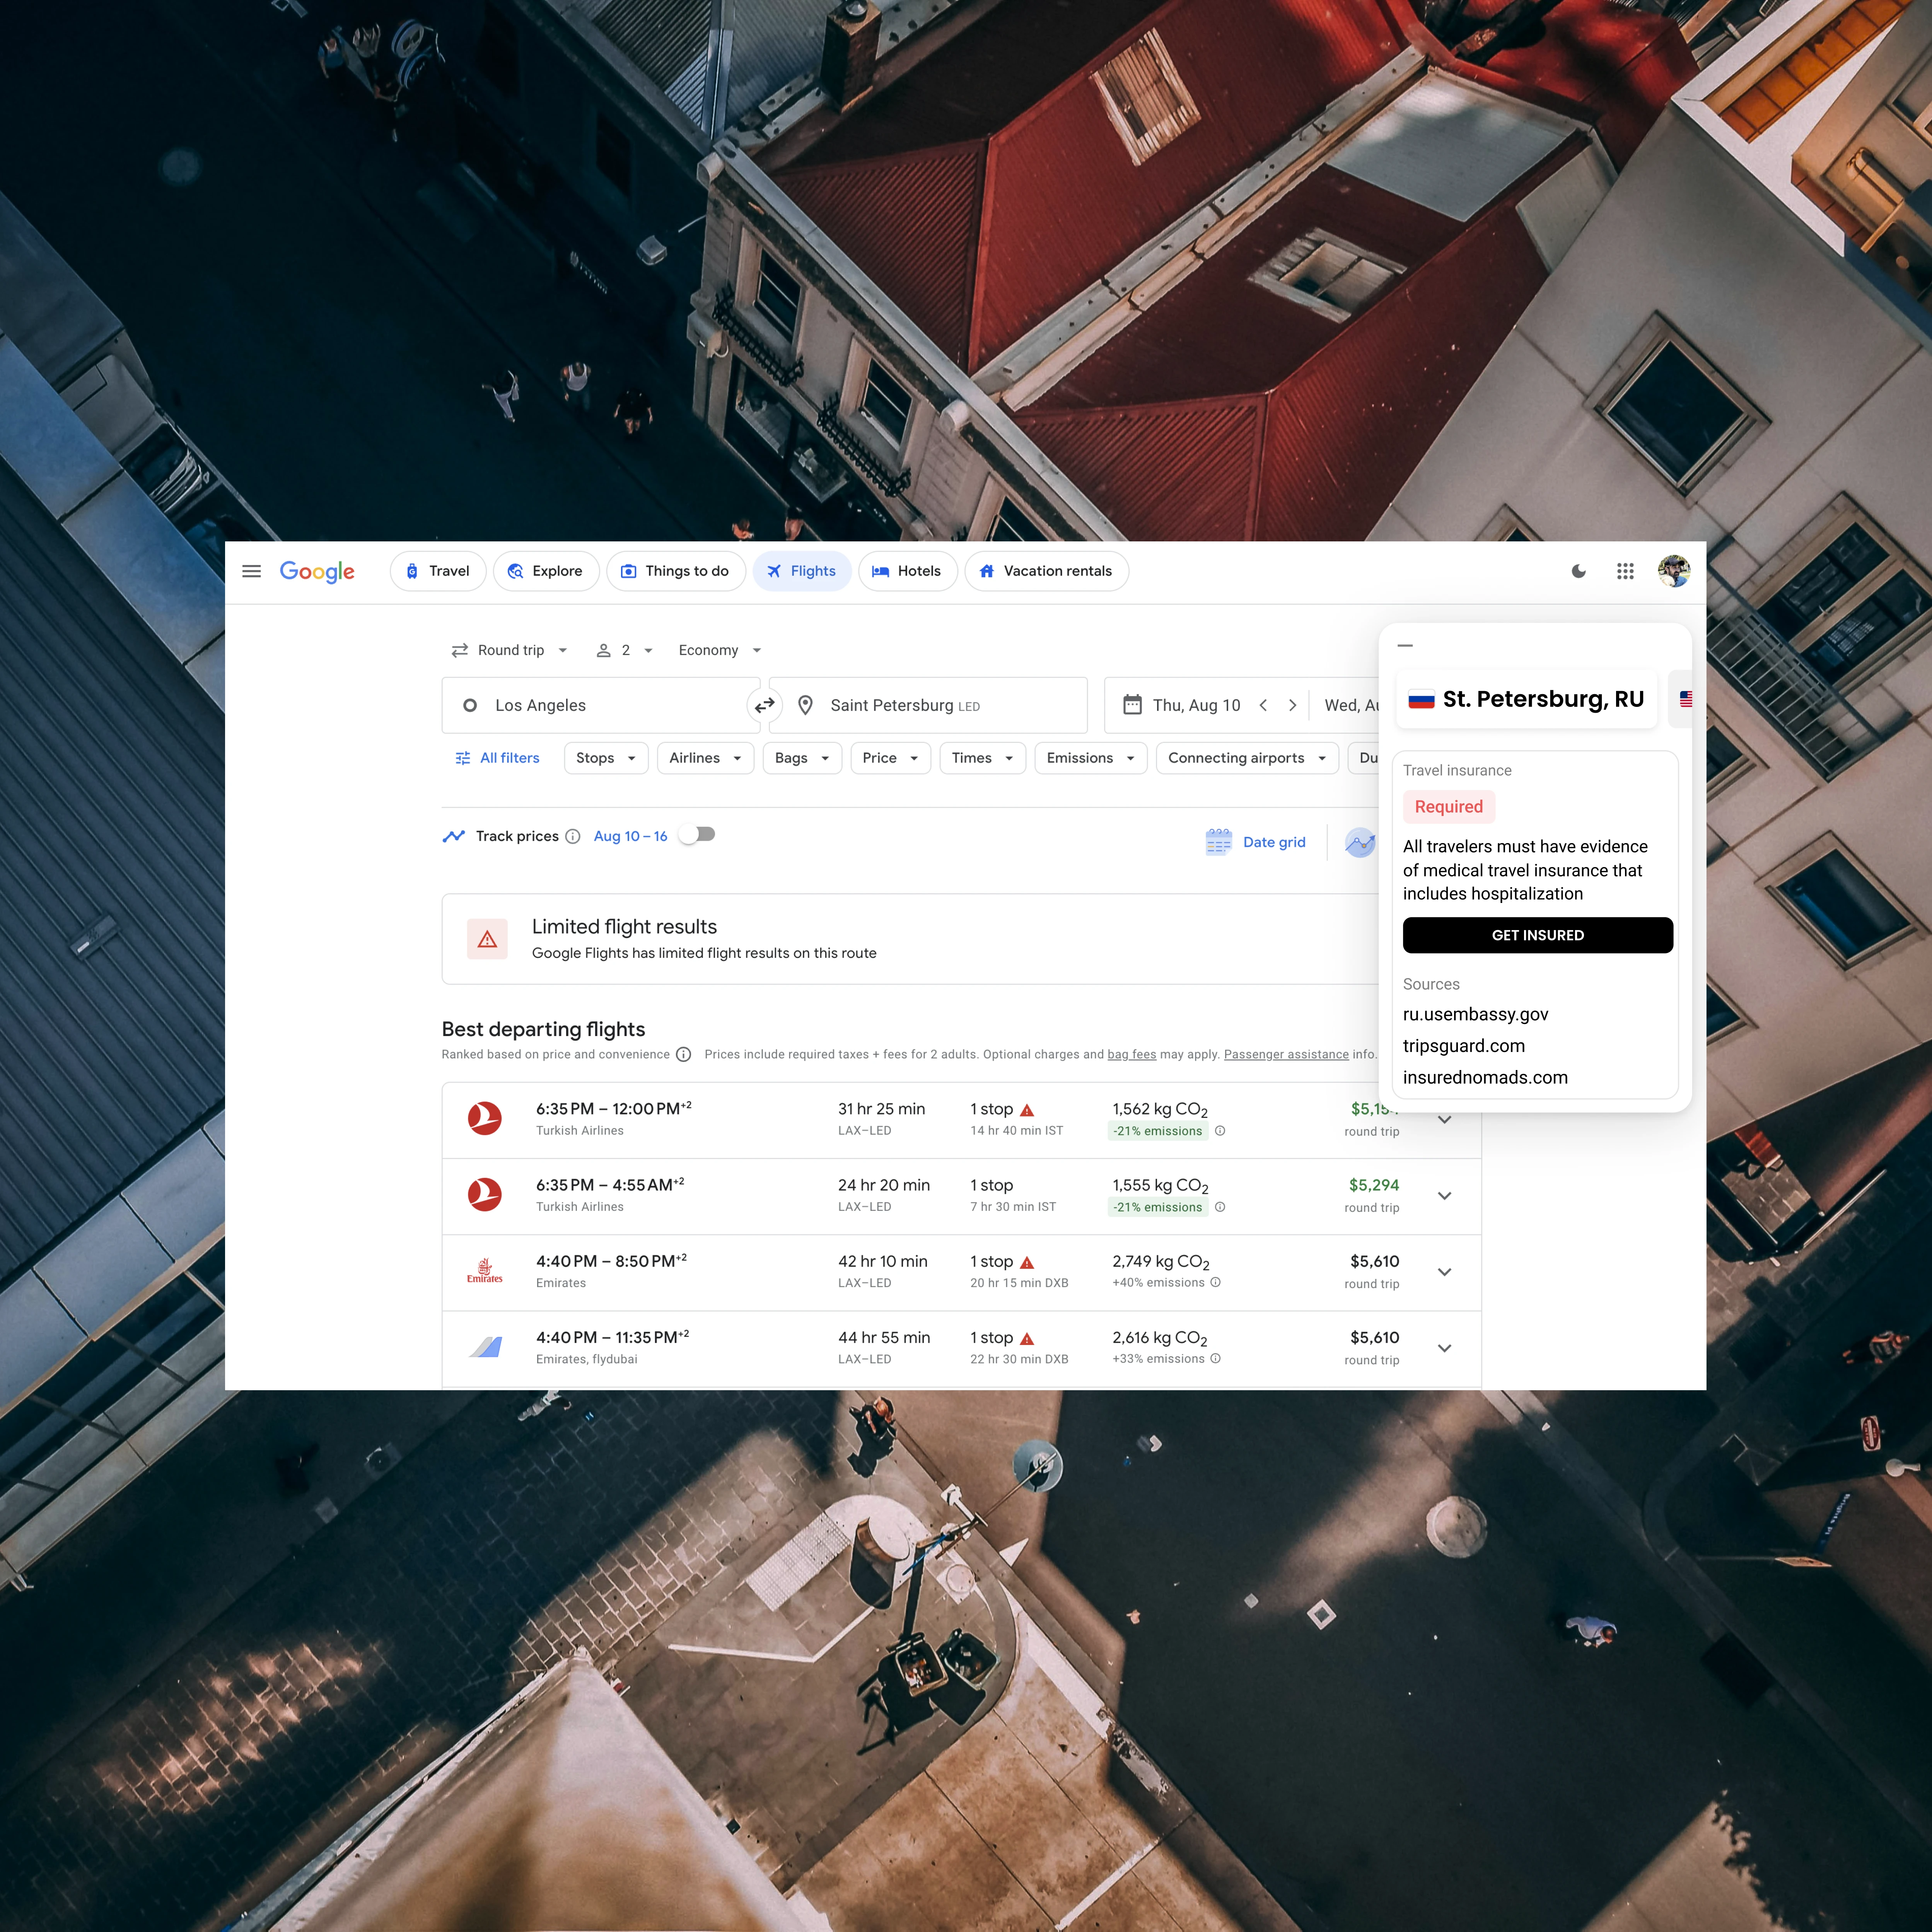Click info icon beside 1,555 kg emissions
The height and width of the screenshot is (1932, 1932).
1220,1207
